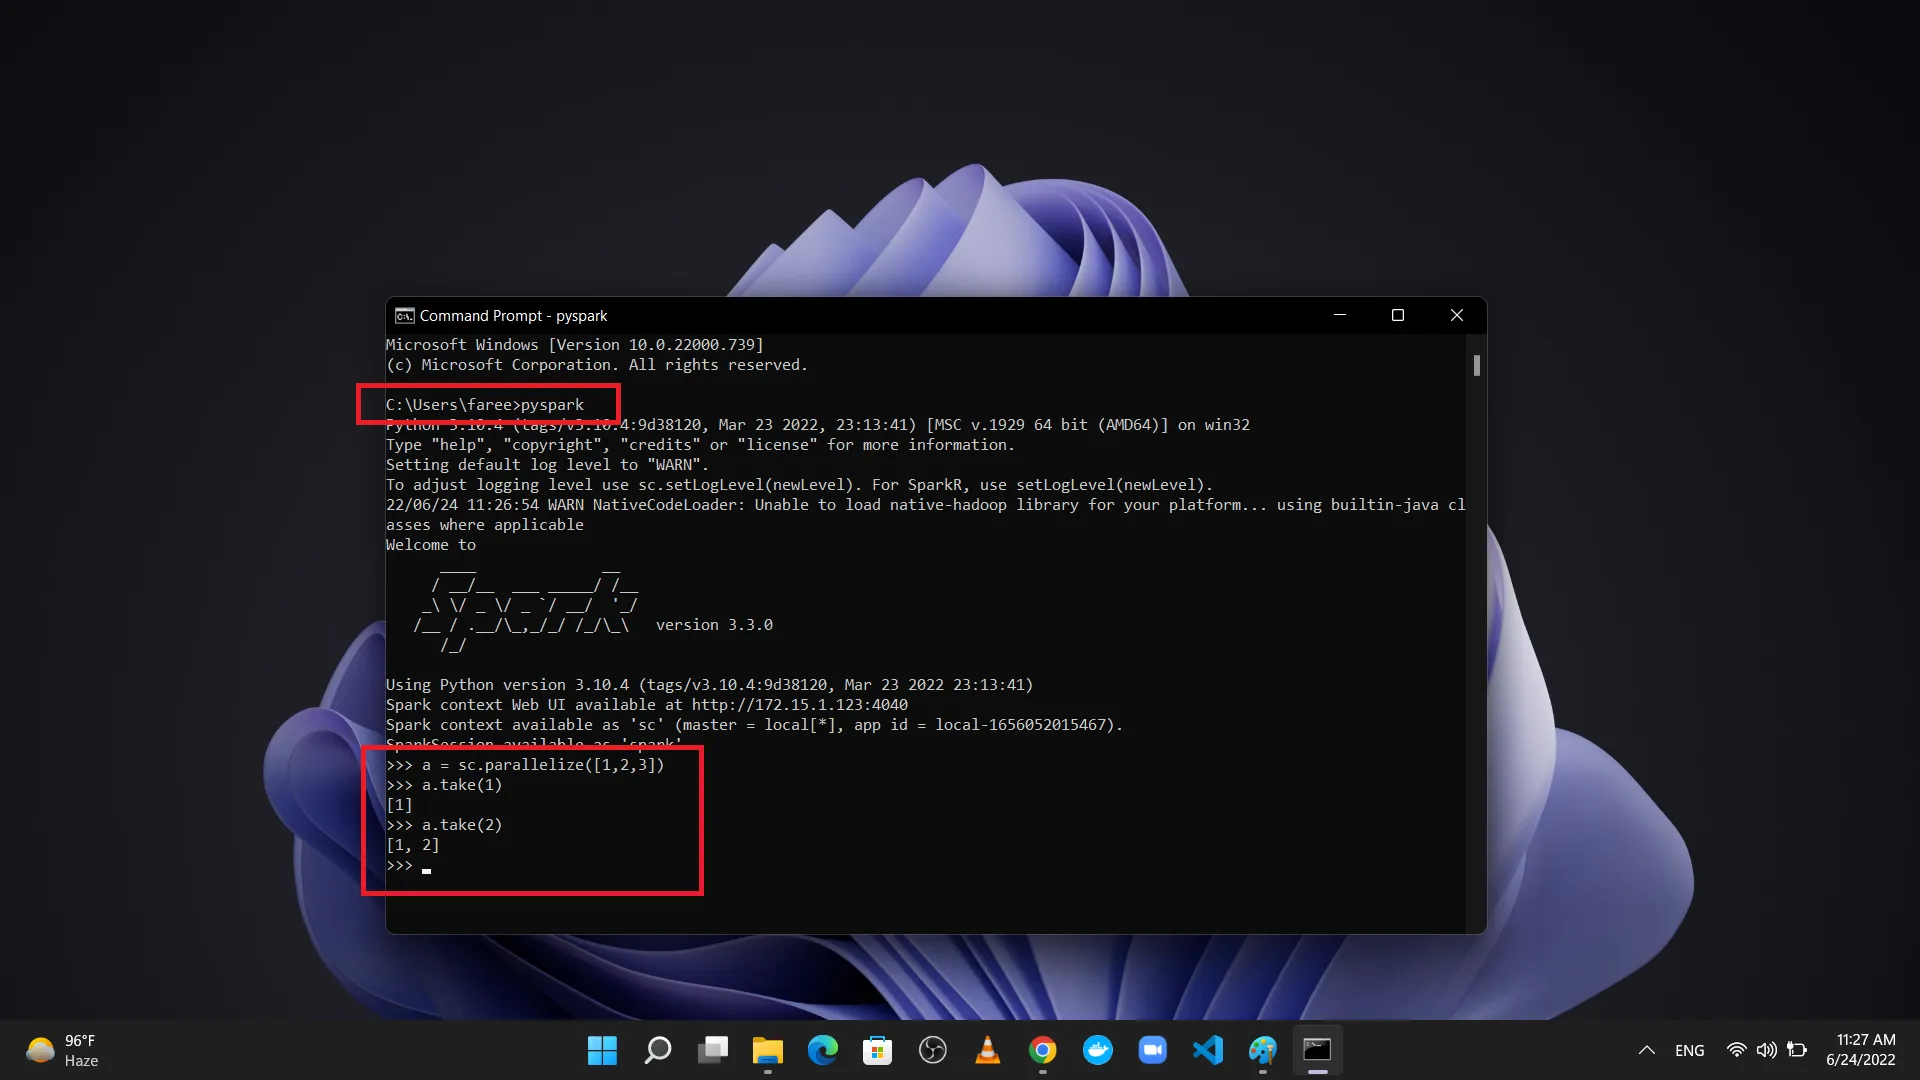Launch Zoom from the taskbar
Viewport: 1920px width, 1080px height.
click(x=1152, y=1050)
